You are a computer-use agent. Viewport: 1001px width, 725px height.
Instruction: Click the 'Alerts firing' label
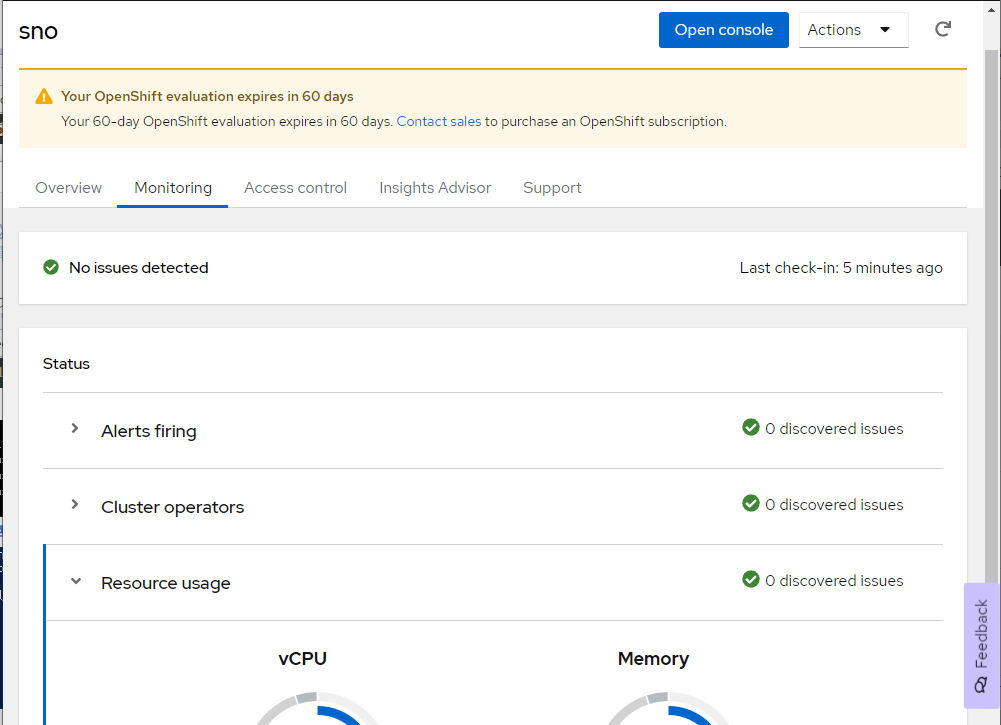click(149, 431)
